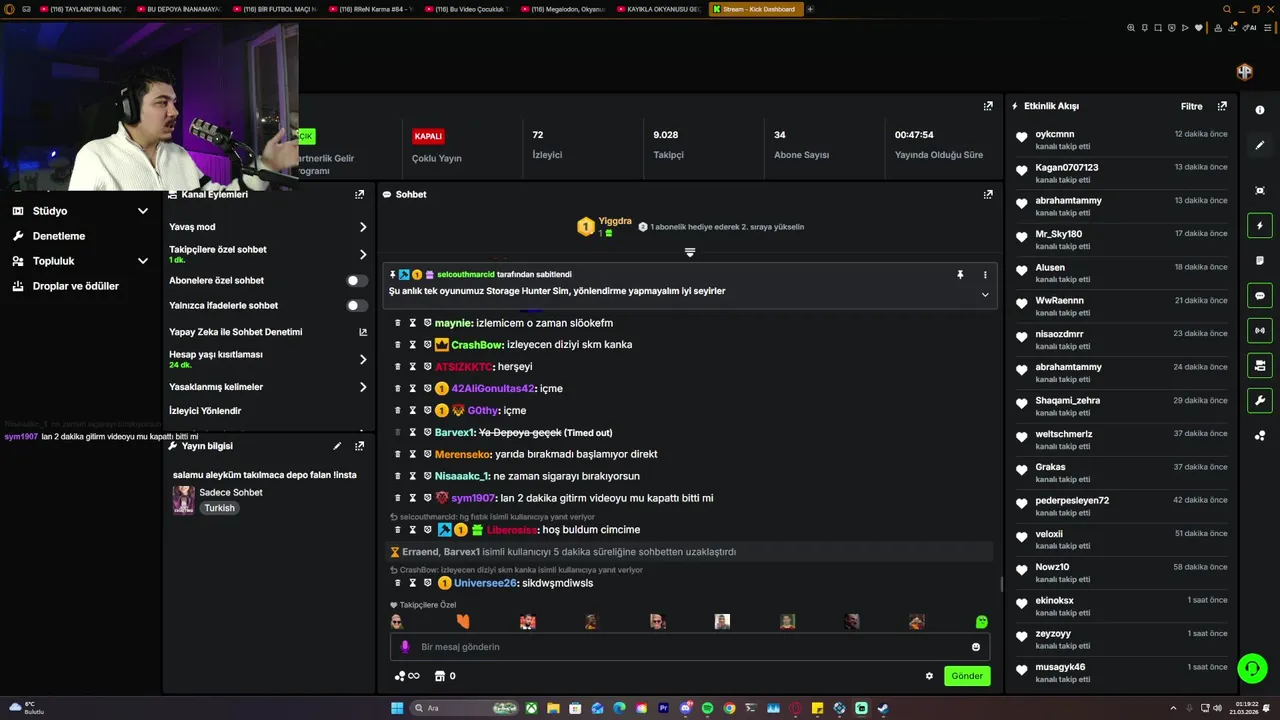Screen dimensions: 1280x720
Task: Open external link for Yapay Zeka Sohbet Denetimi
Action: (363, 332)
